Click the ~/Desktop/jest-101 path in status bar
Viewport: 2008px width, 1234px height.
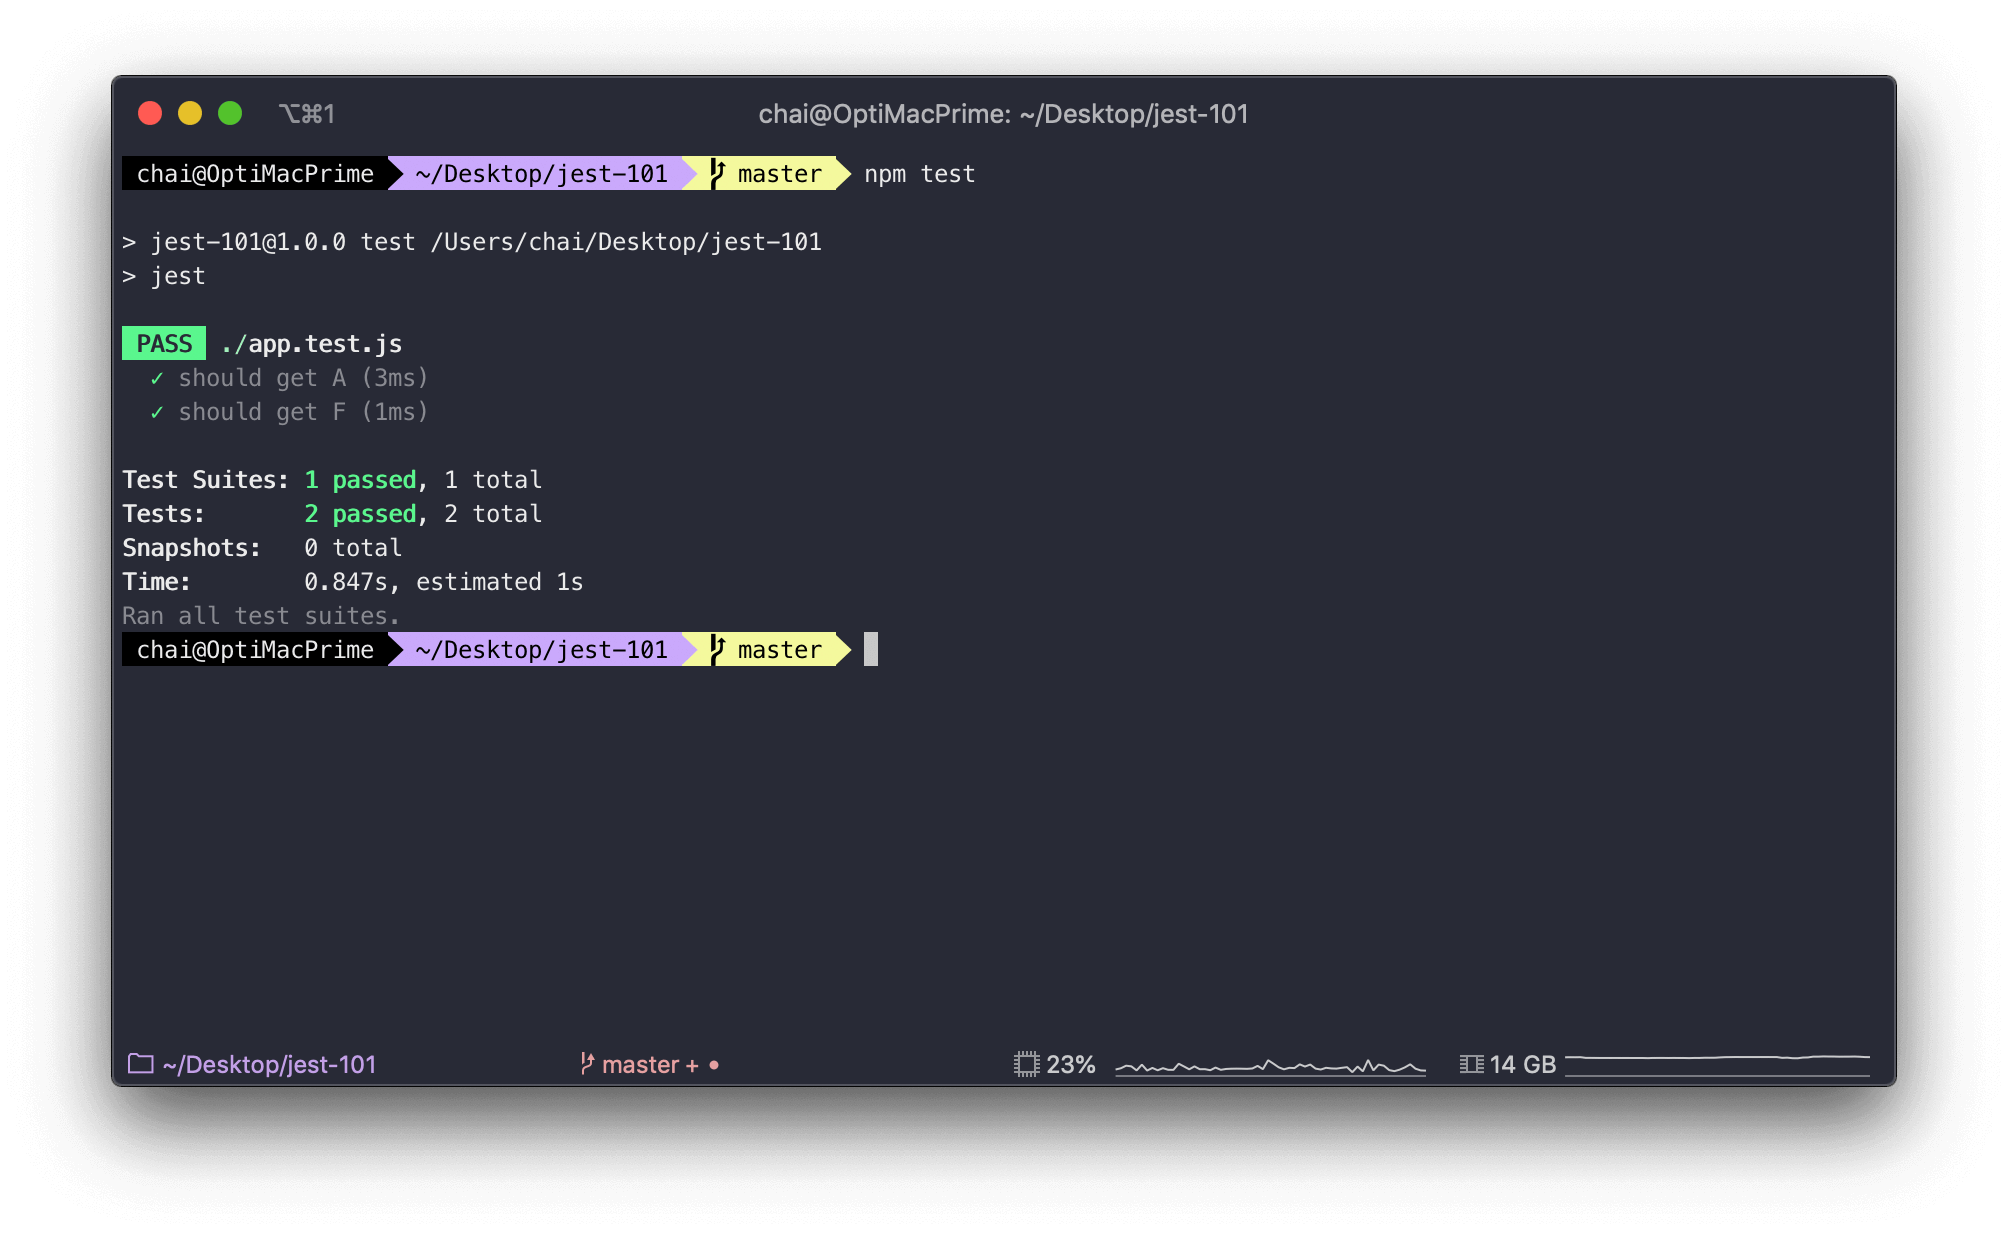tap(269, 1065)
